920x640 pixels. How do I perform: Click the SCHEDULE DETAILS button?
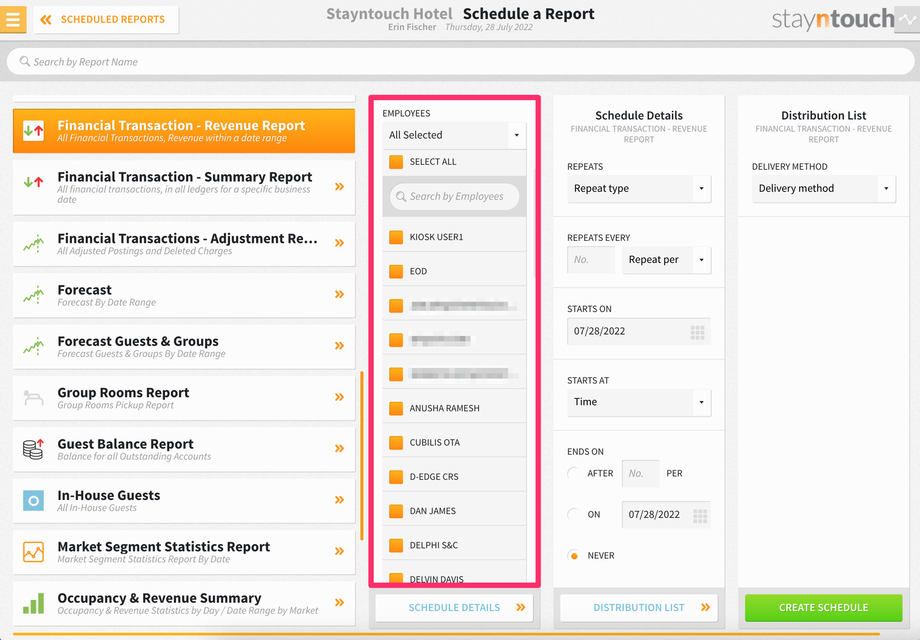454,608
